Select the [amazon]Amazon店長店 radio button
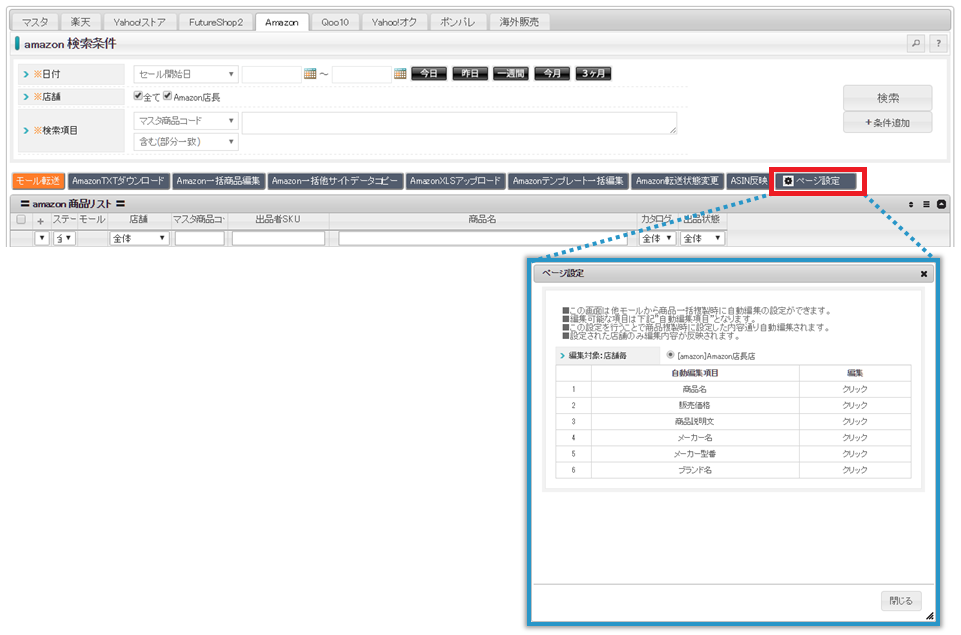The height and width of the screenshot is (635, 961). coord(670,355)
